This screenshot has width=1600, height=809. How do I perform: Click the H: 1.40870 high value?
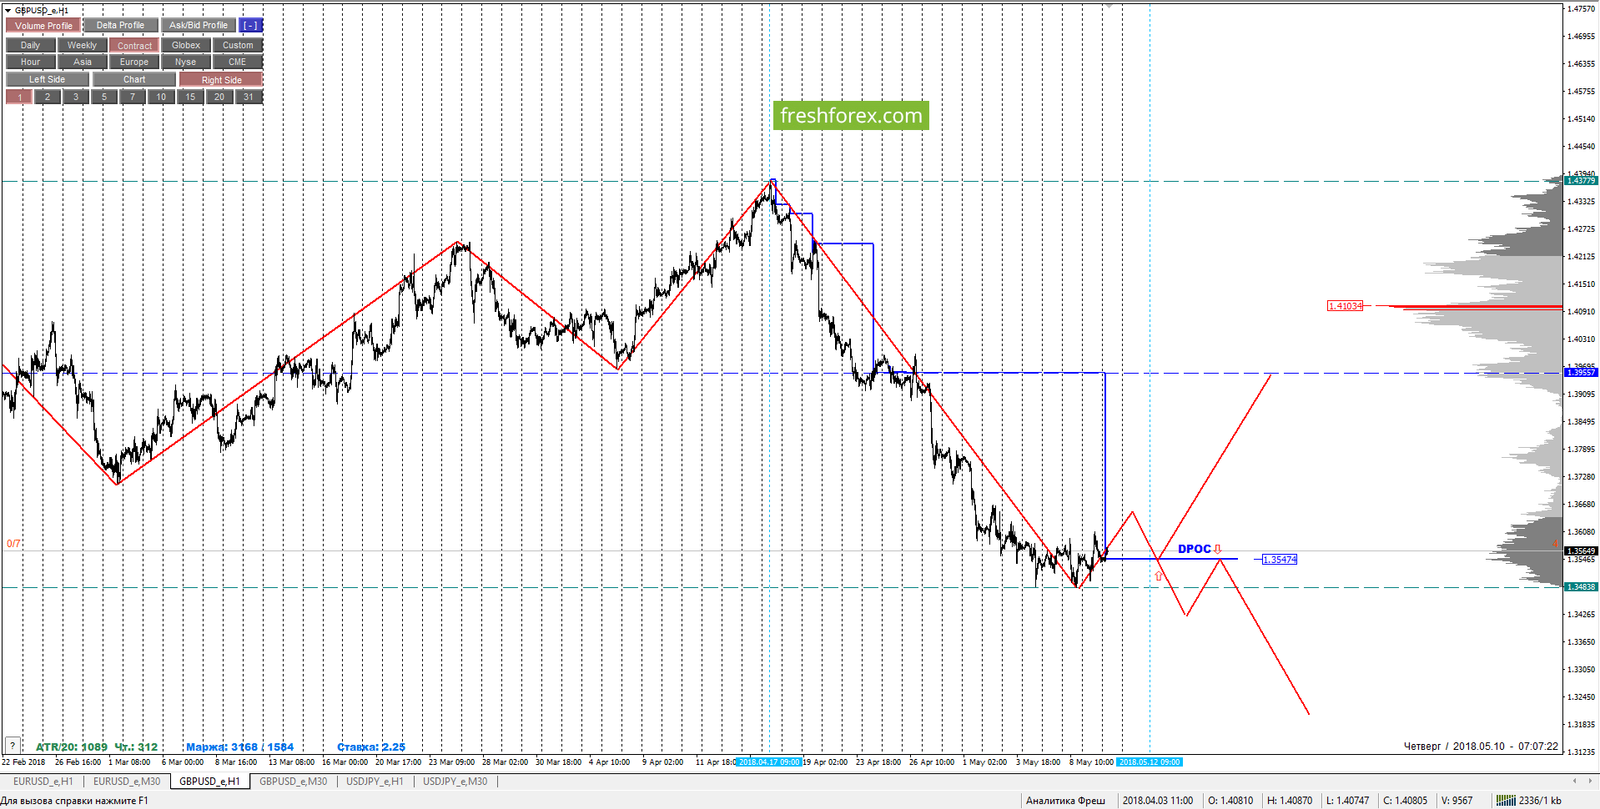coord(1289,800)
